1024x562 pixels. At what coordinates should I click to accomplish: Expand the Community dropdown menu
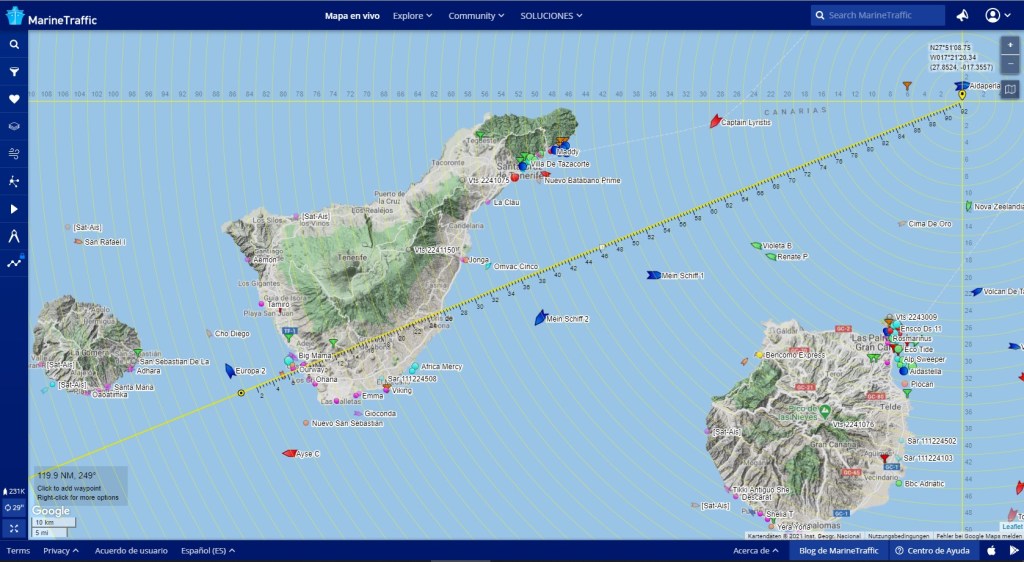476,16
